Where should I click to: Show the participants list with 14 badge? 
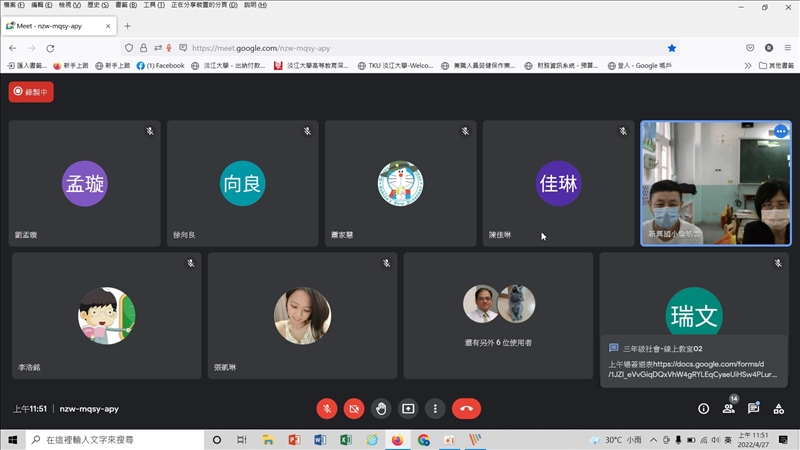(x=729, y=408)
